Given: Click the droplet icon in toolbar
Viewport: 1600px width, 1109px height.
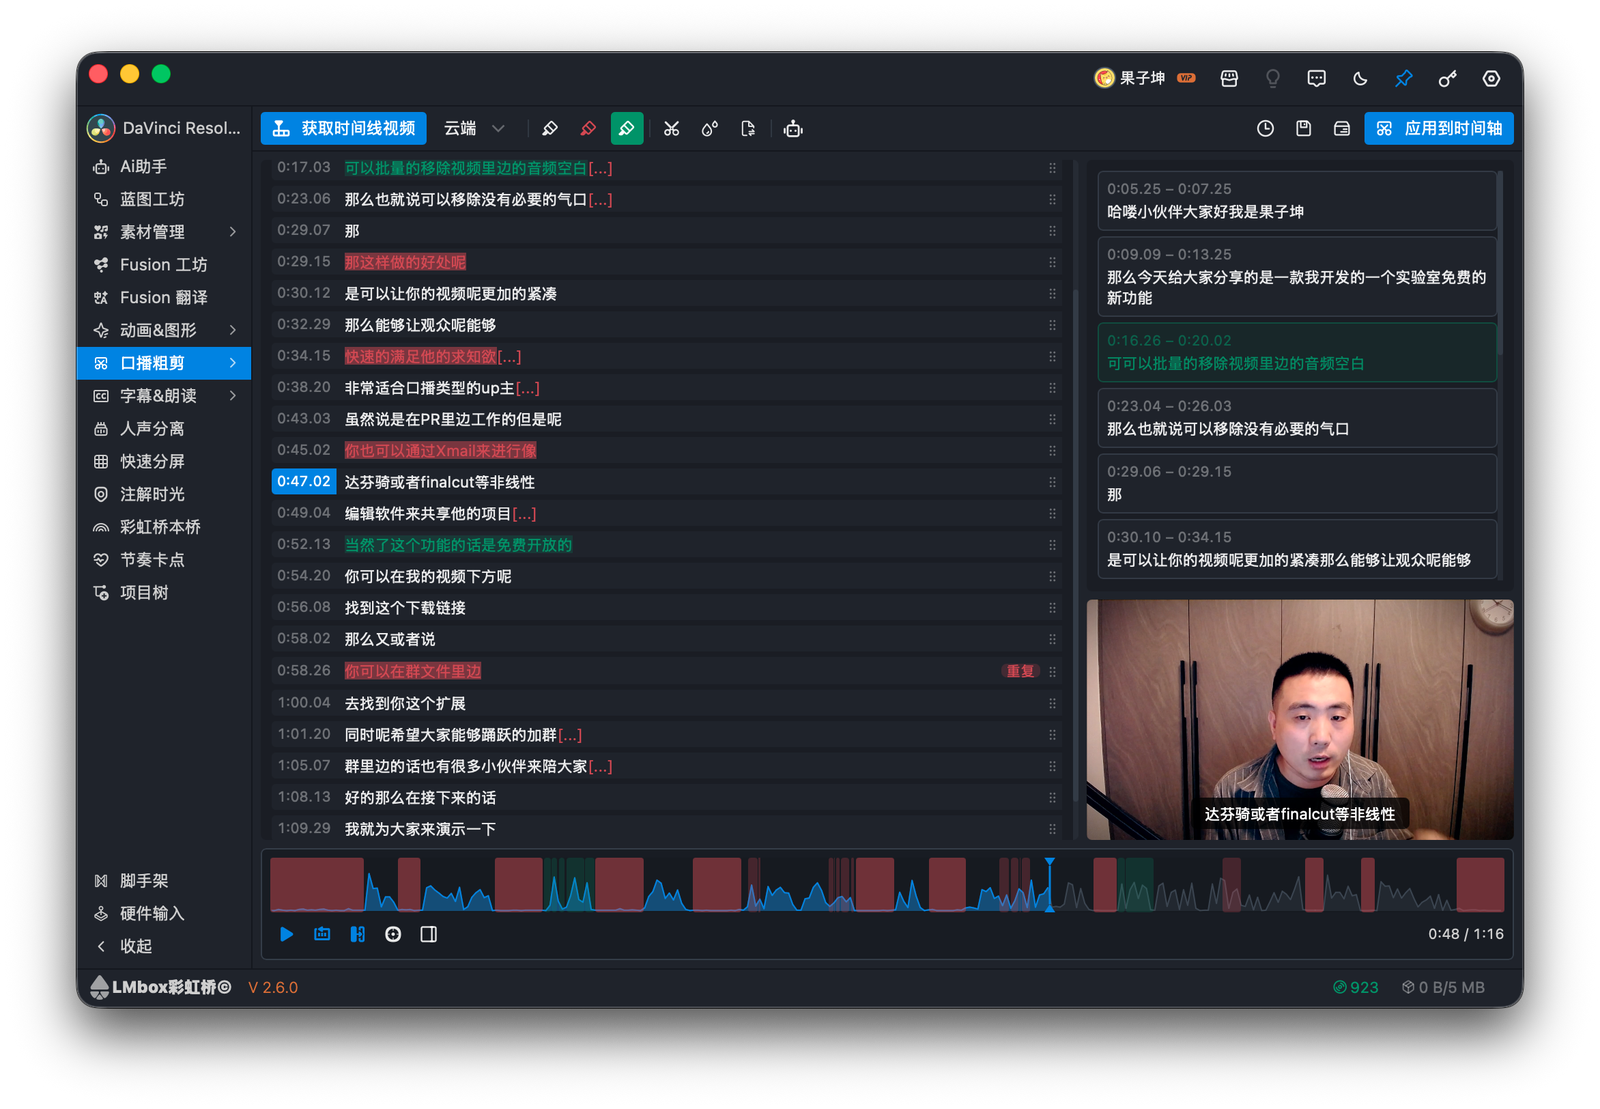Looking at the screenshot, I should tap(710, 129).
